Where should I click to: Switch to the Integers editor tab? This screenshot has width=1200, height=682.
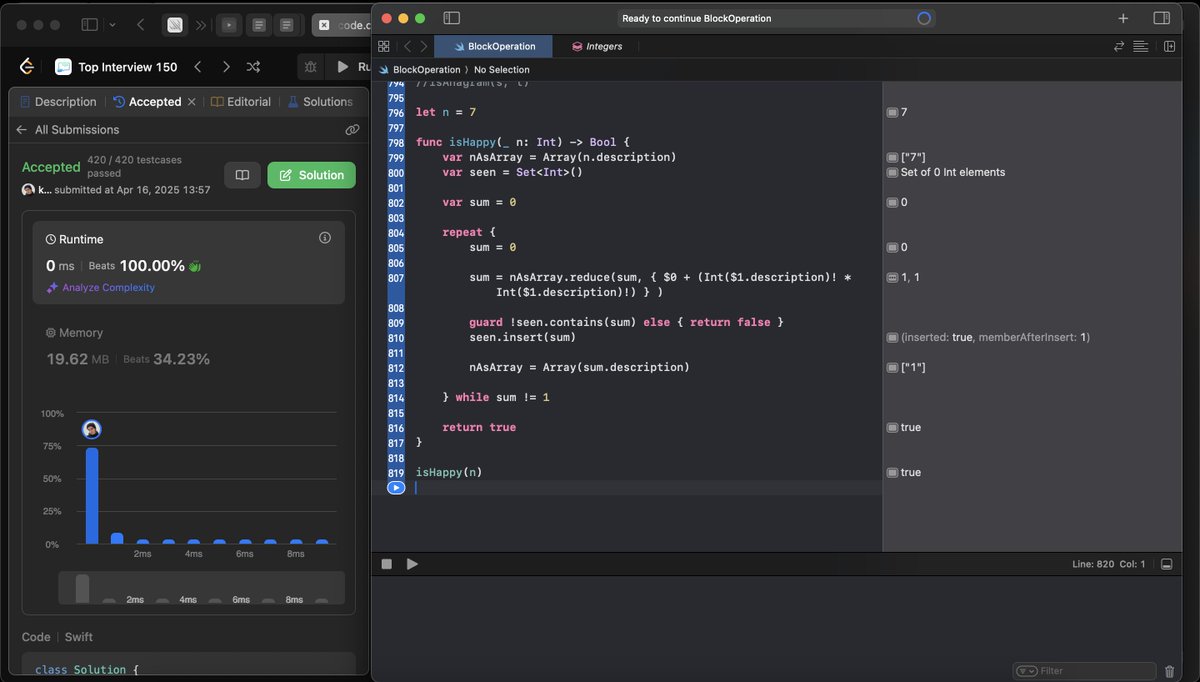click(598, 46)
